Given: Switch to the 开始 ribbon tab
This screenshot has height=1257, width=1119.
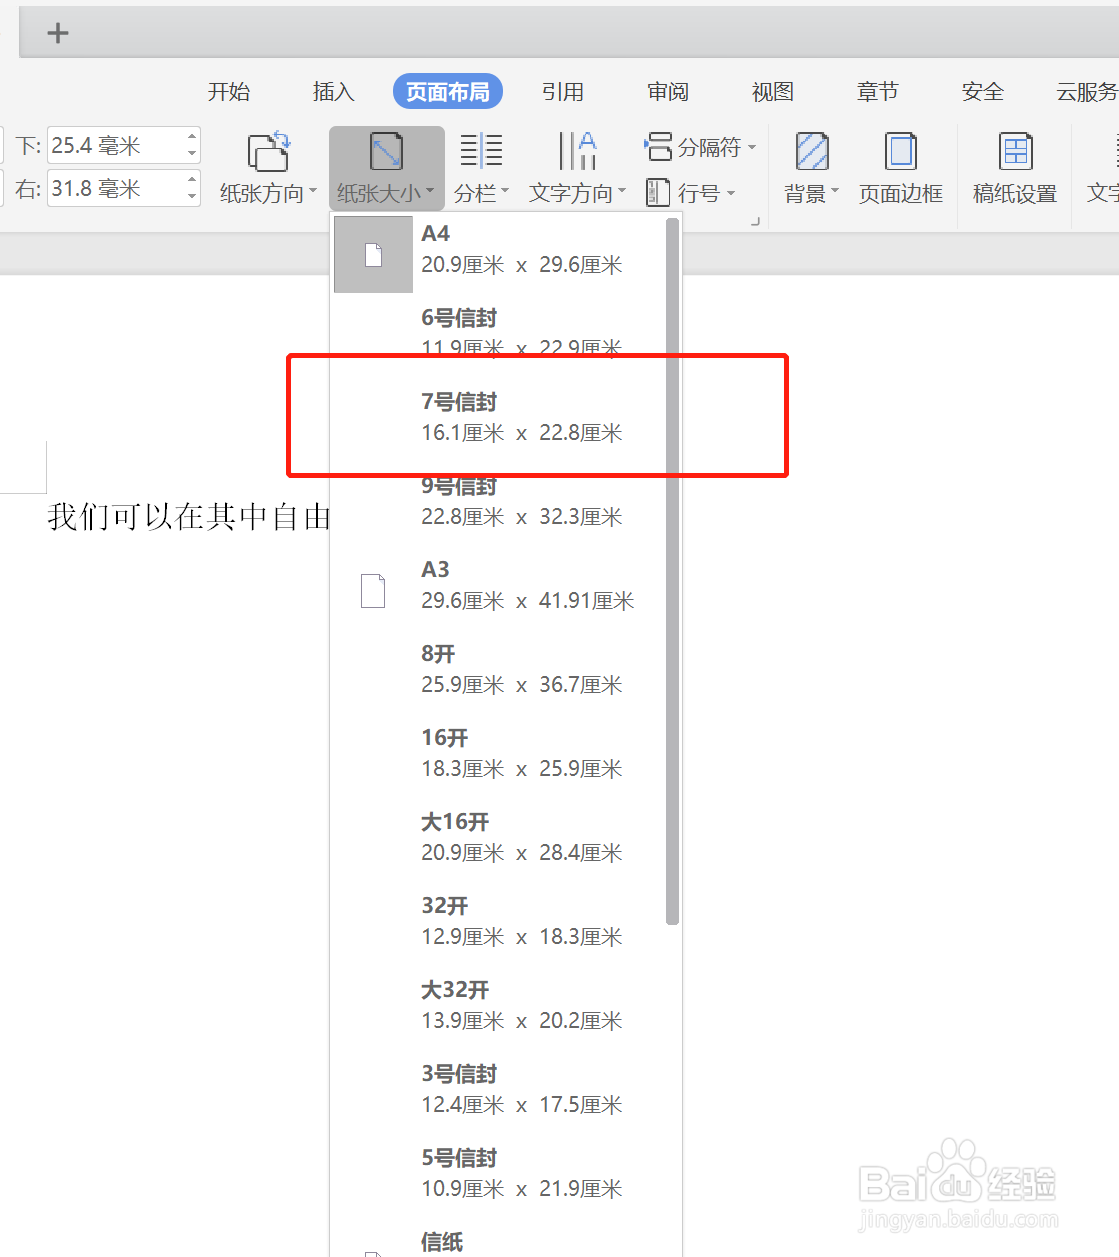Looking at the screenshot, I should coord(229,92).
